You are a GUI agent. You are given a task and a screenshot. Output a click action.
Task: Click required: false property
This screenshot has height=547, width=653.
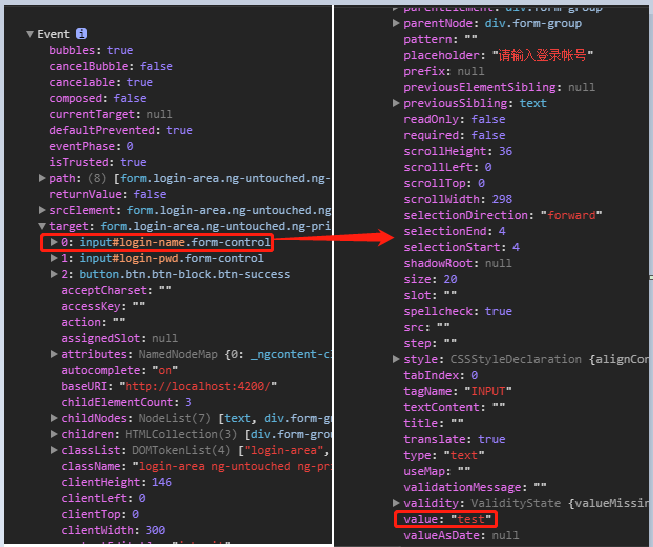point(454,135)
